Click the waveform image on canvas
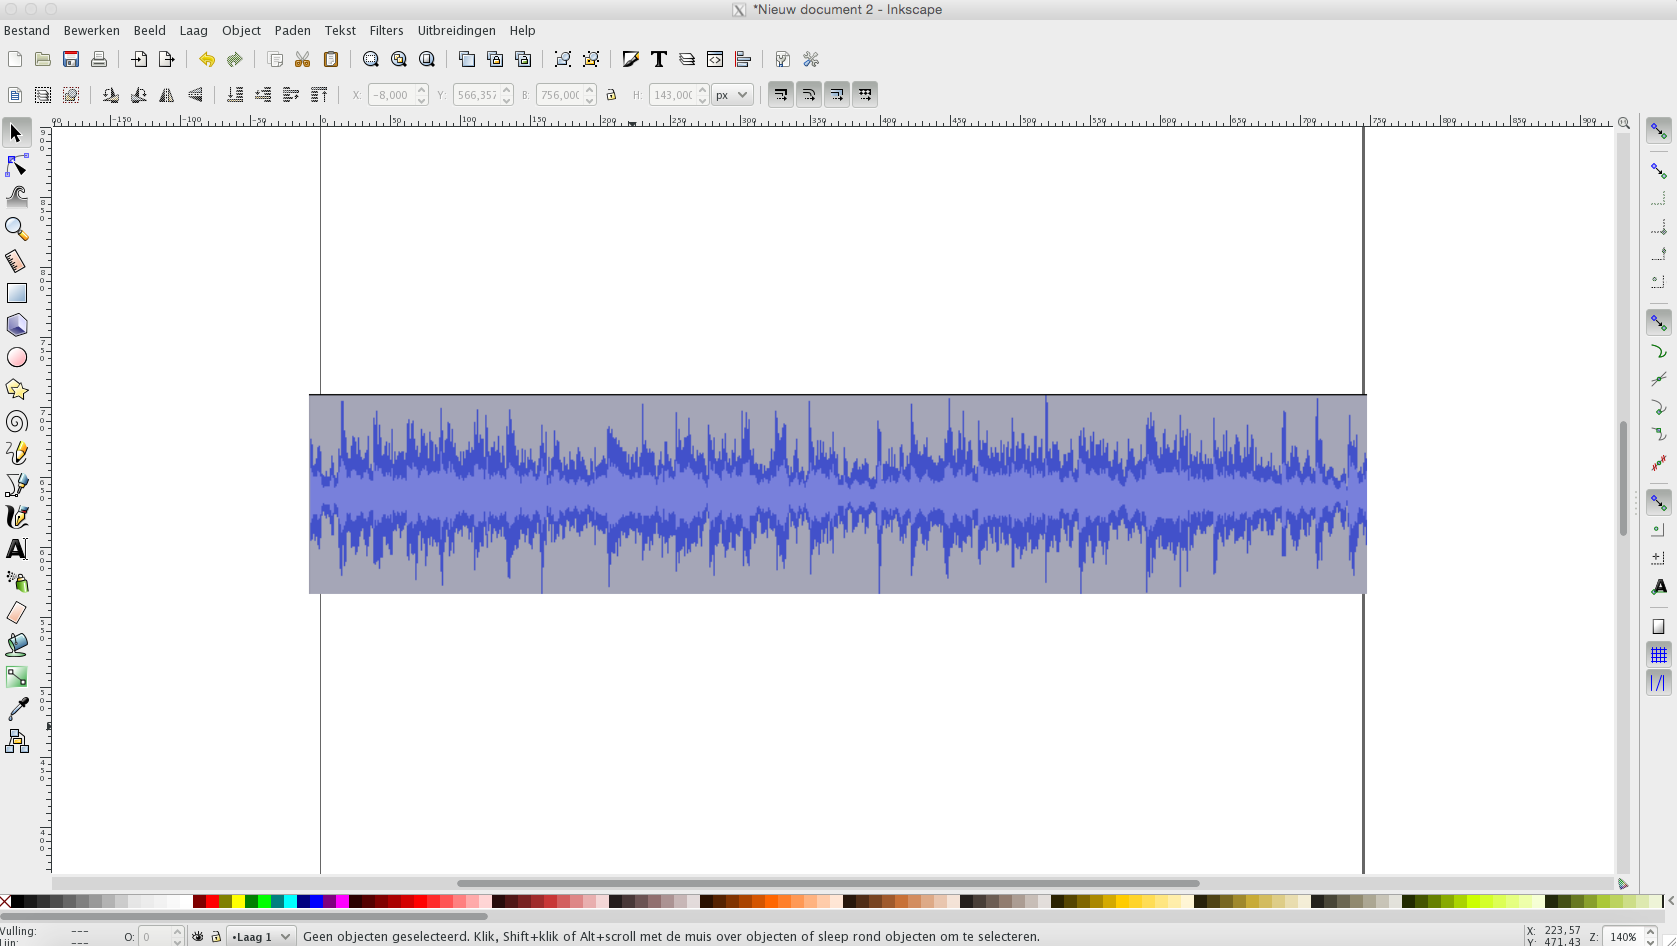The height and width of the screenshot is (946, 1677). coord(838,494)
